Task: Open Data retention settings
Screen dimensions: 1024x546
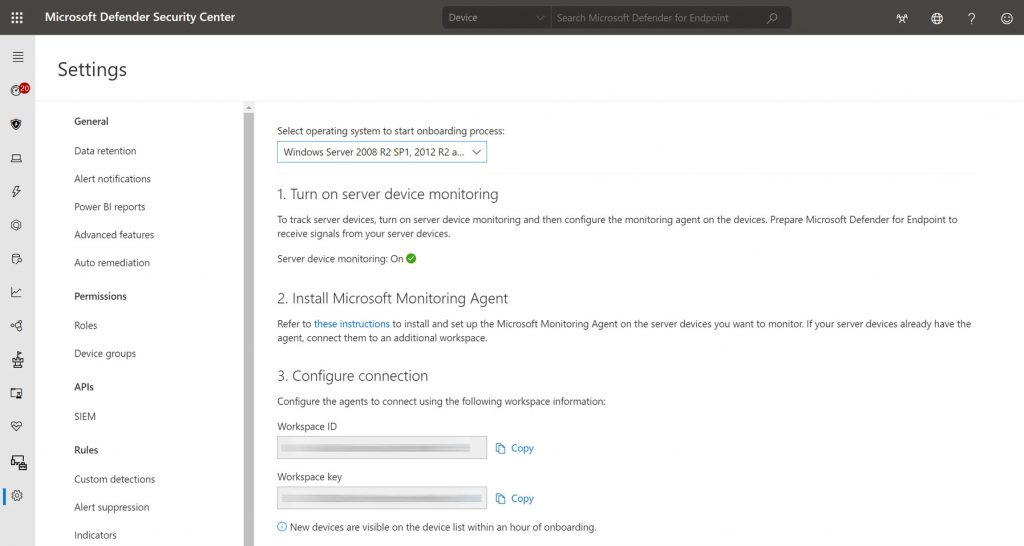Action: pos(105,151)
